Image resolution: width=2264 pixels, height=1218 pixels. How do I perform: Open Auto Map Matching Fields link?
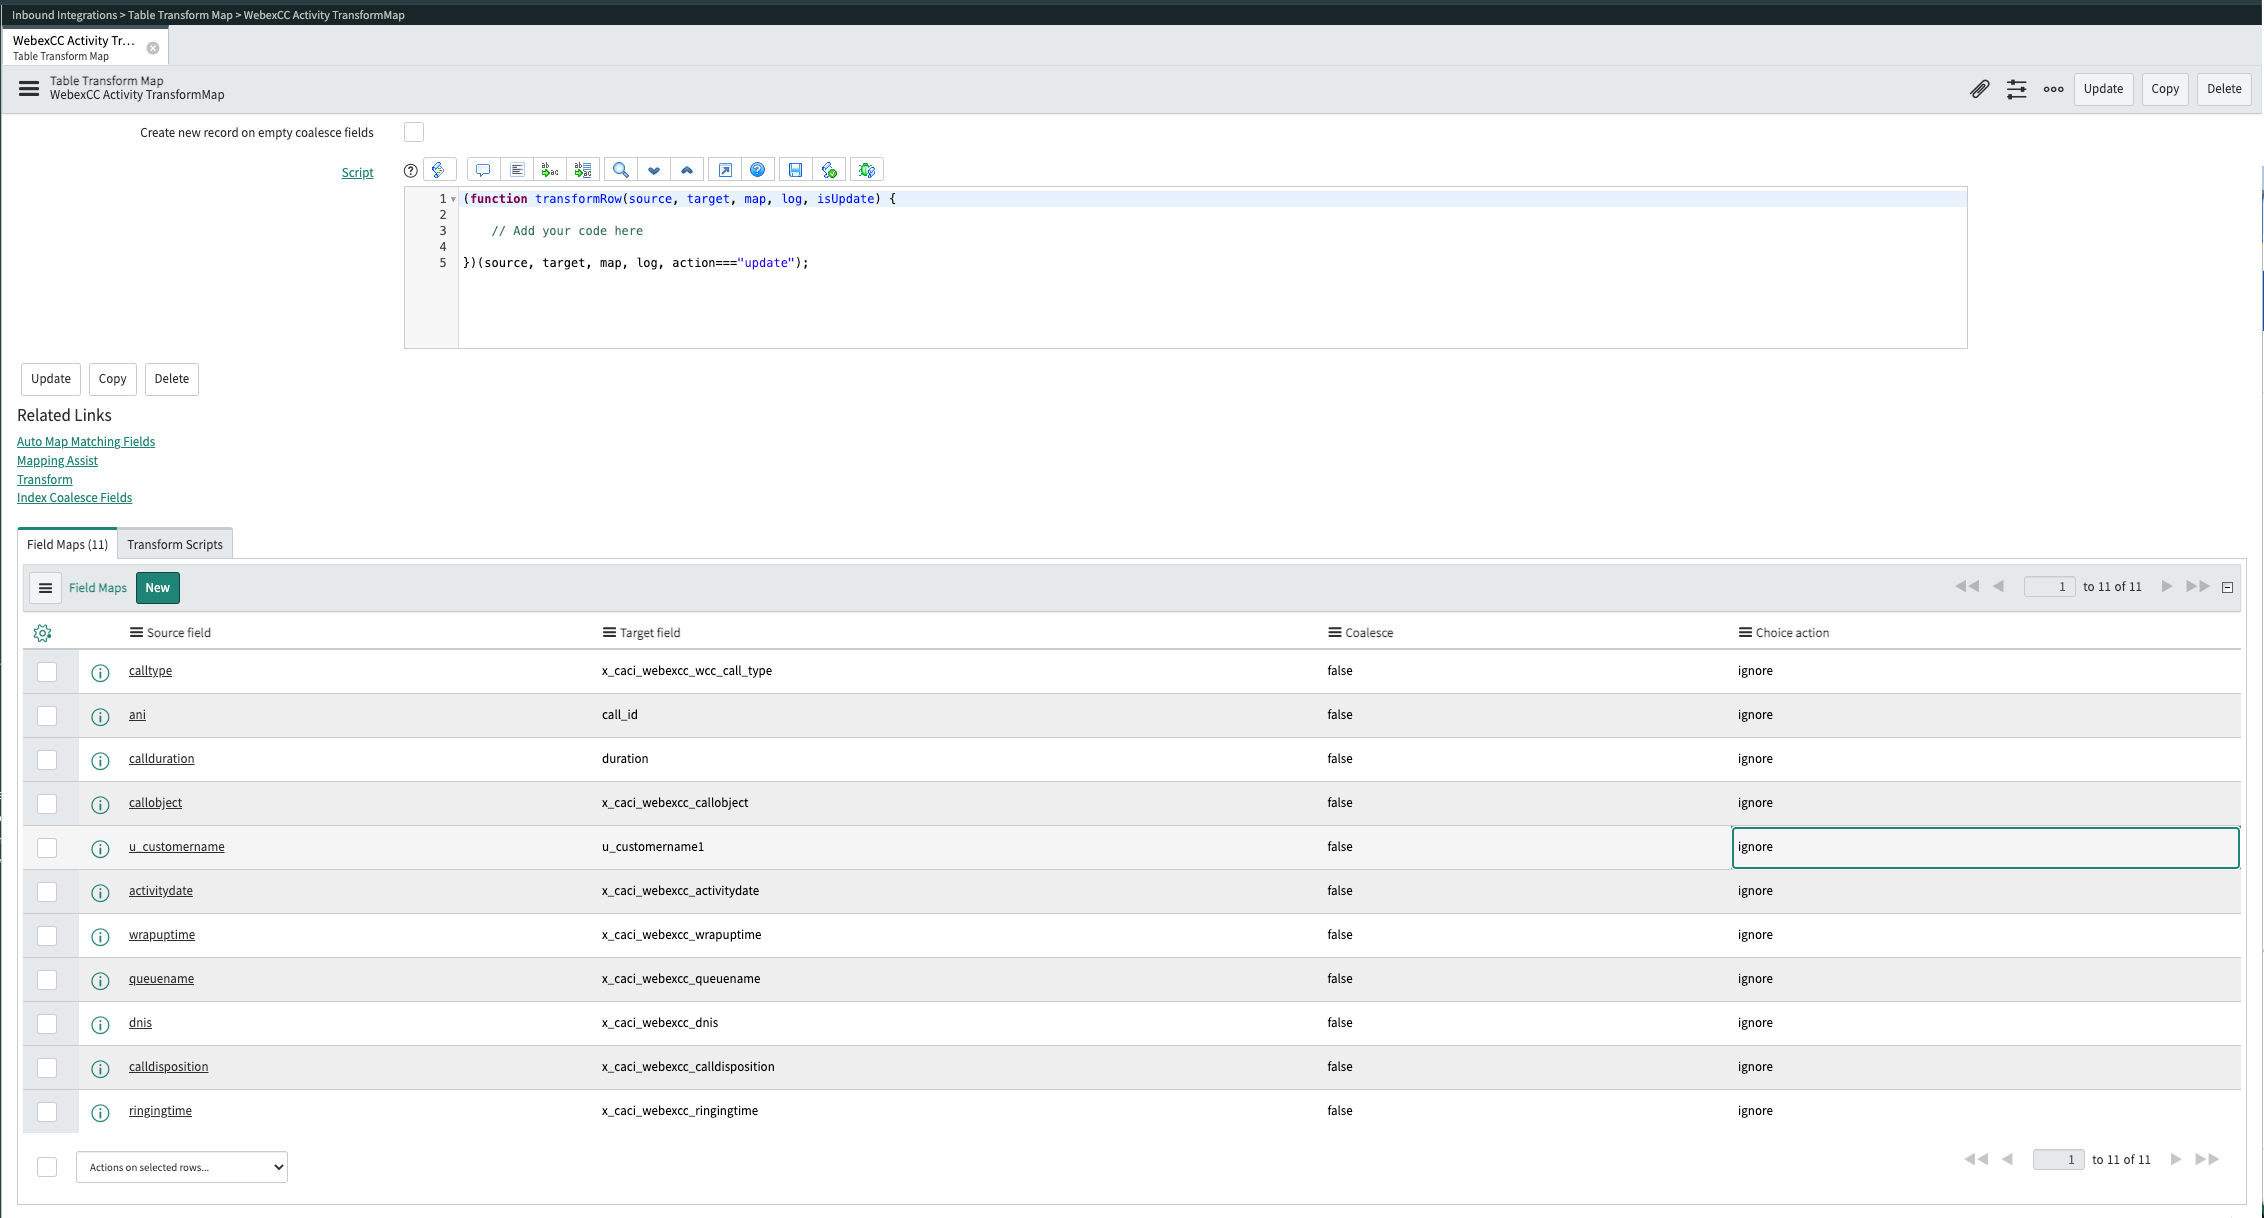(x=86, y=442)
